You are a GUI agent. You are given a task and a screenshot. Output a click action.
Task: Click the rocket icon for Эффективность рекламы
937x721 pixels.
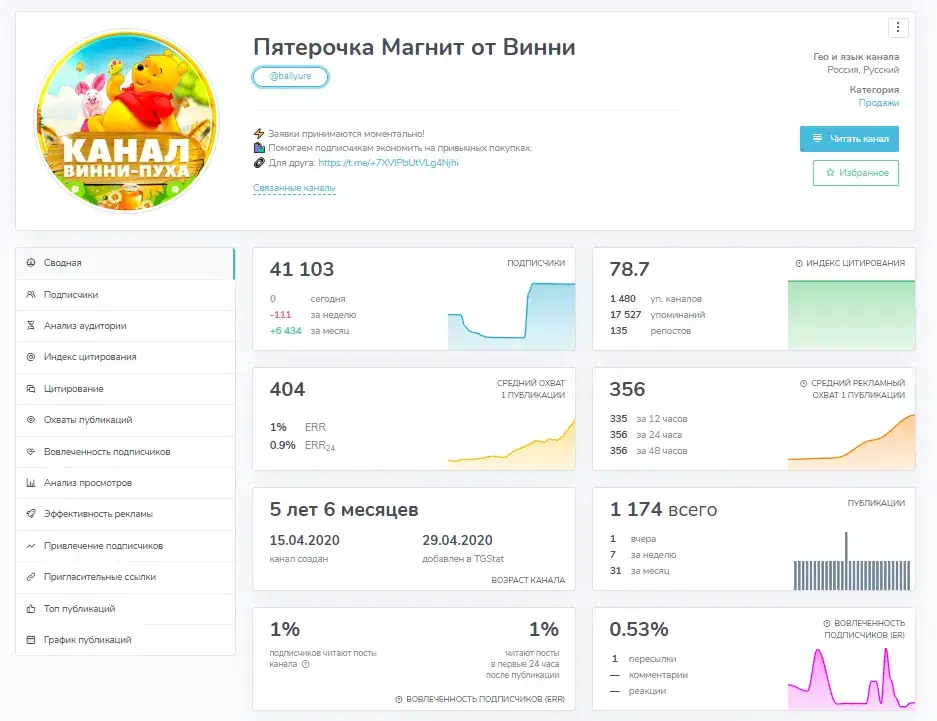point(31,514)
